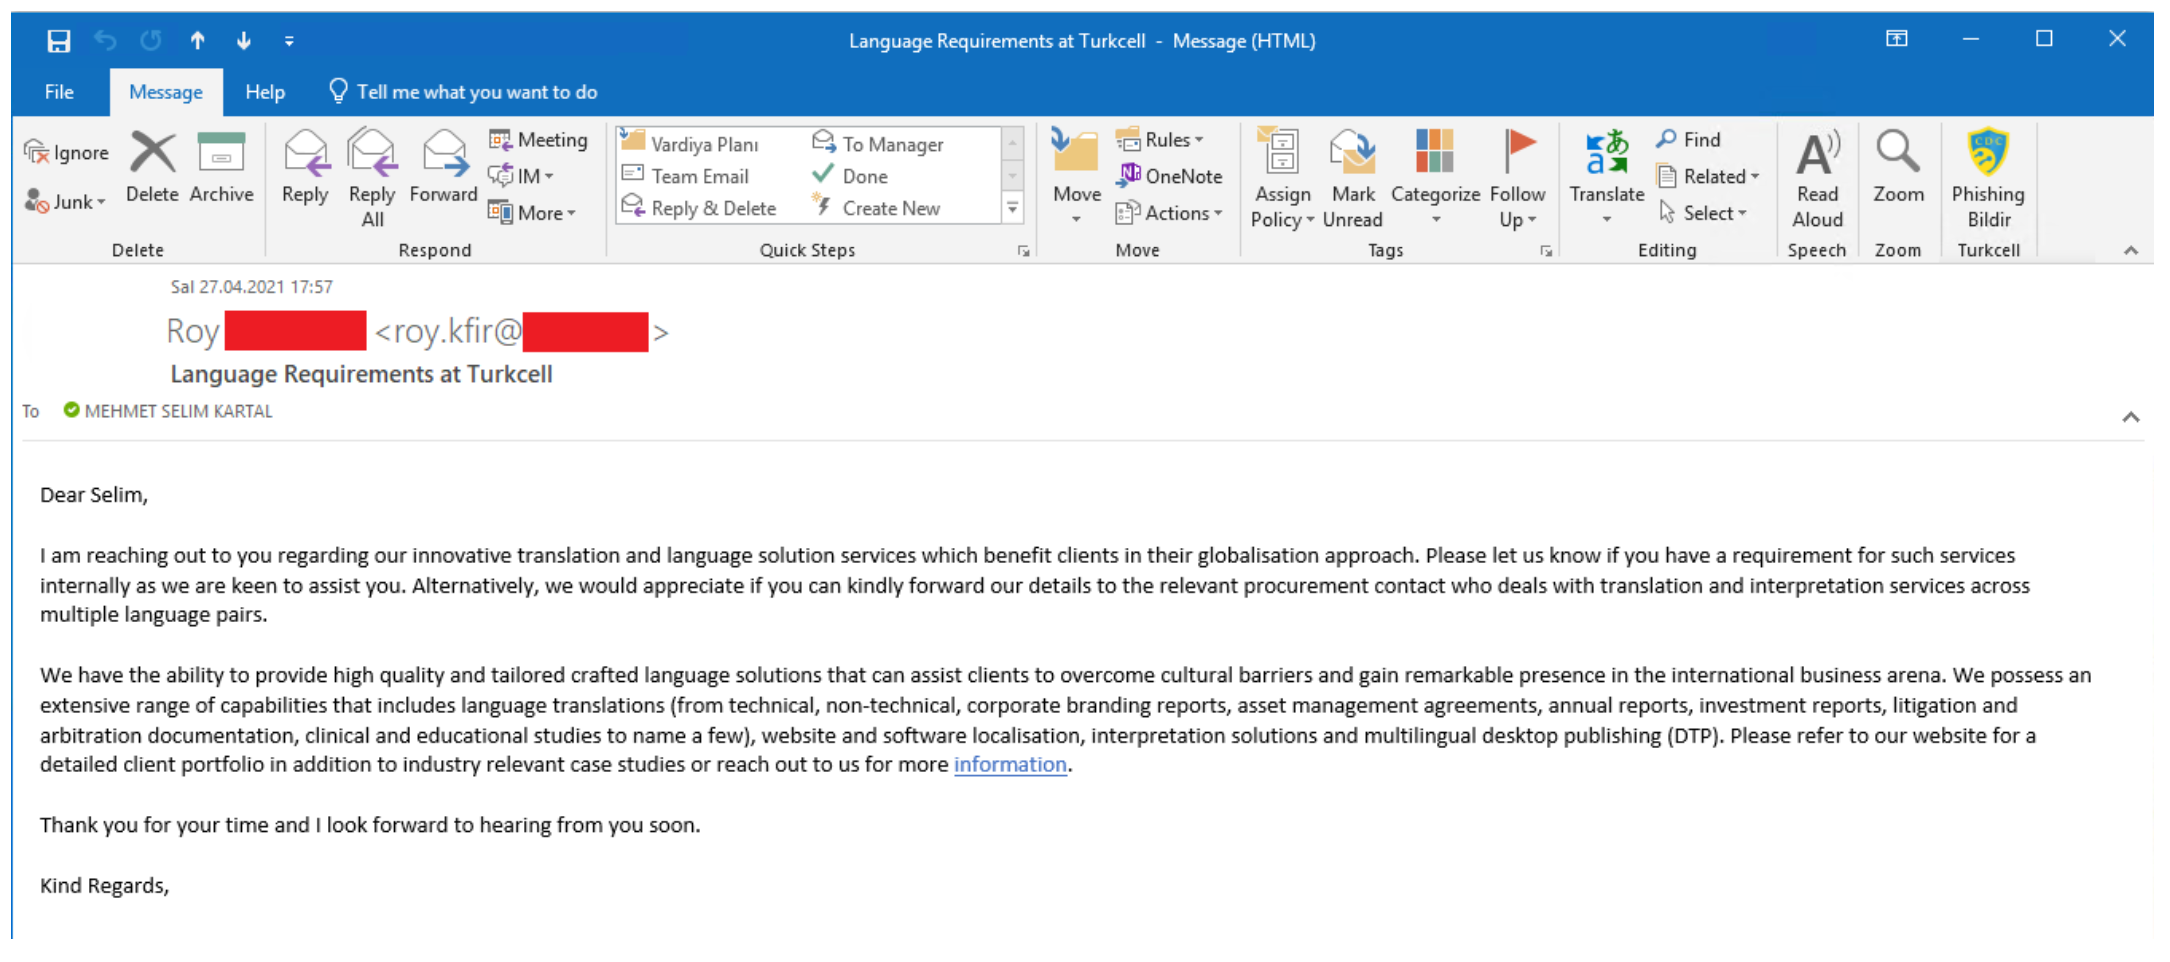Go to next item with down arrow
The image size is (2170, 962).
point(244,40)
